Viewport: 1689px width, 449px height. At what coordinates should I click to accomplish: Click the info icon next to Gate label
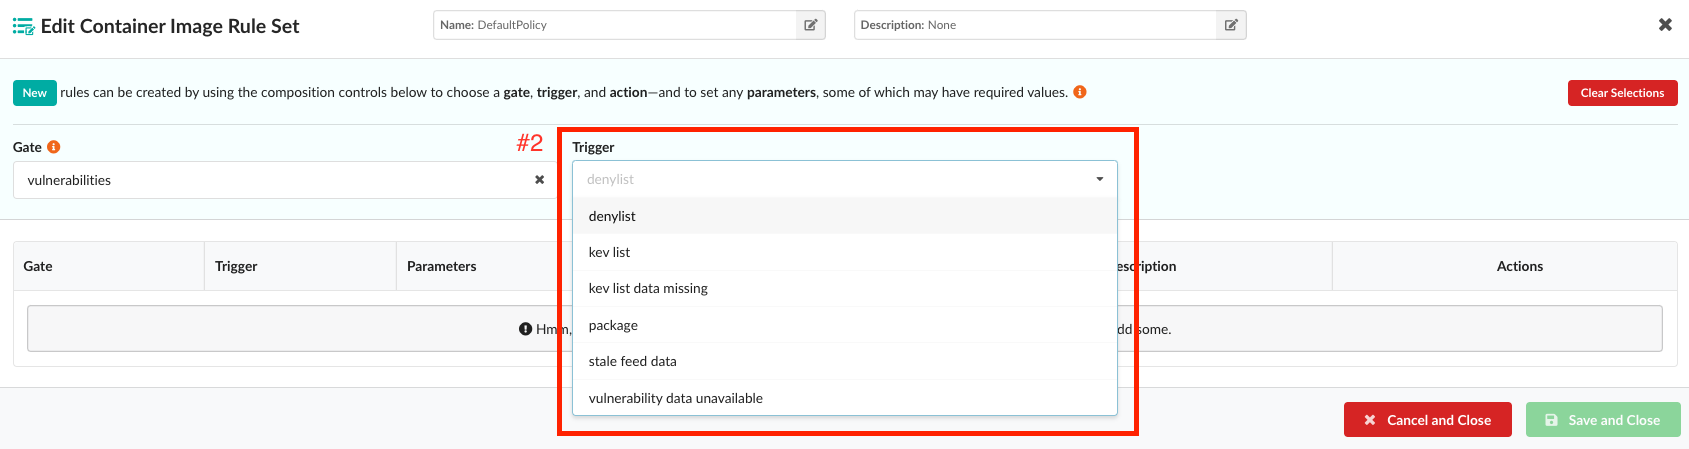pyautogui.click(x=54, y=147)
